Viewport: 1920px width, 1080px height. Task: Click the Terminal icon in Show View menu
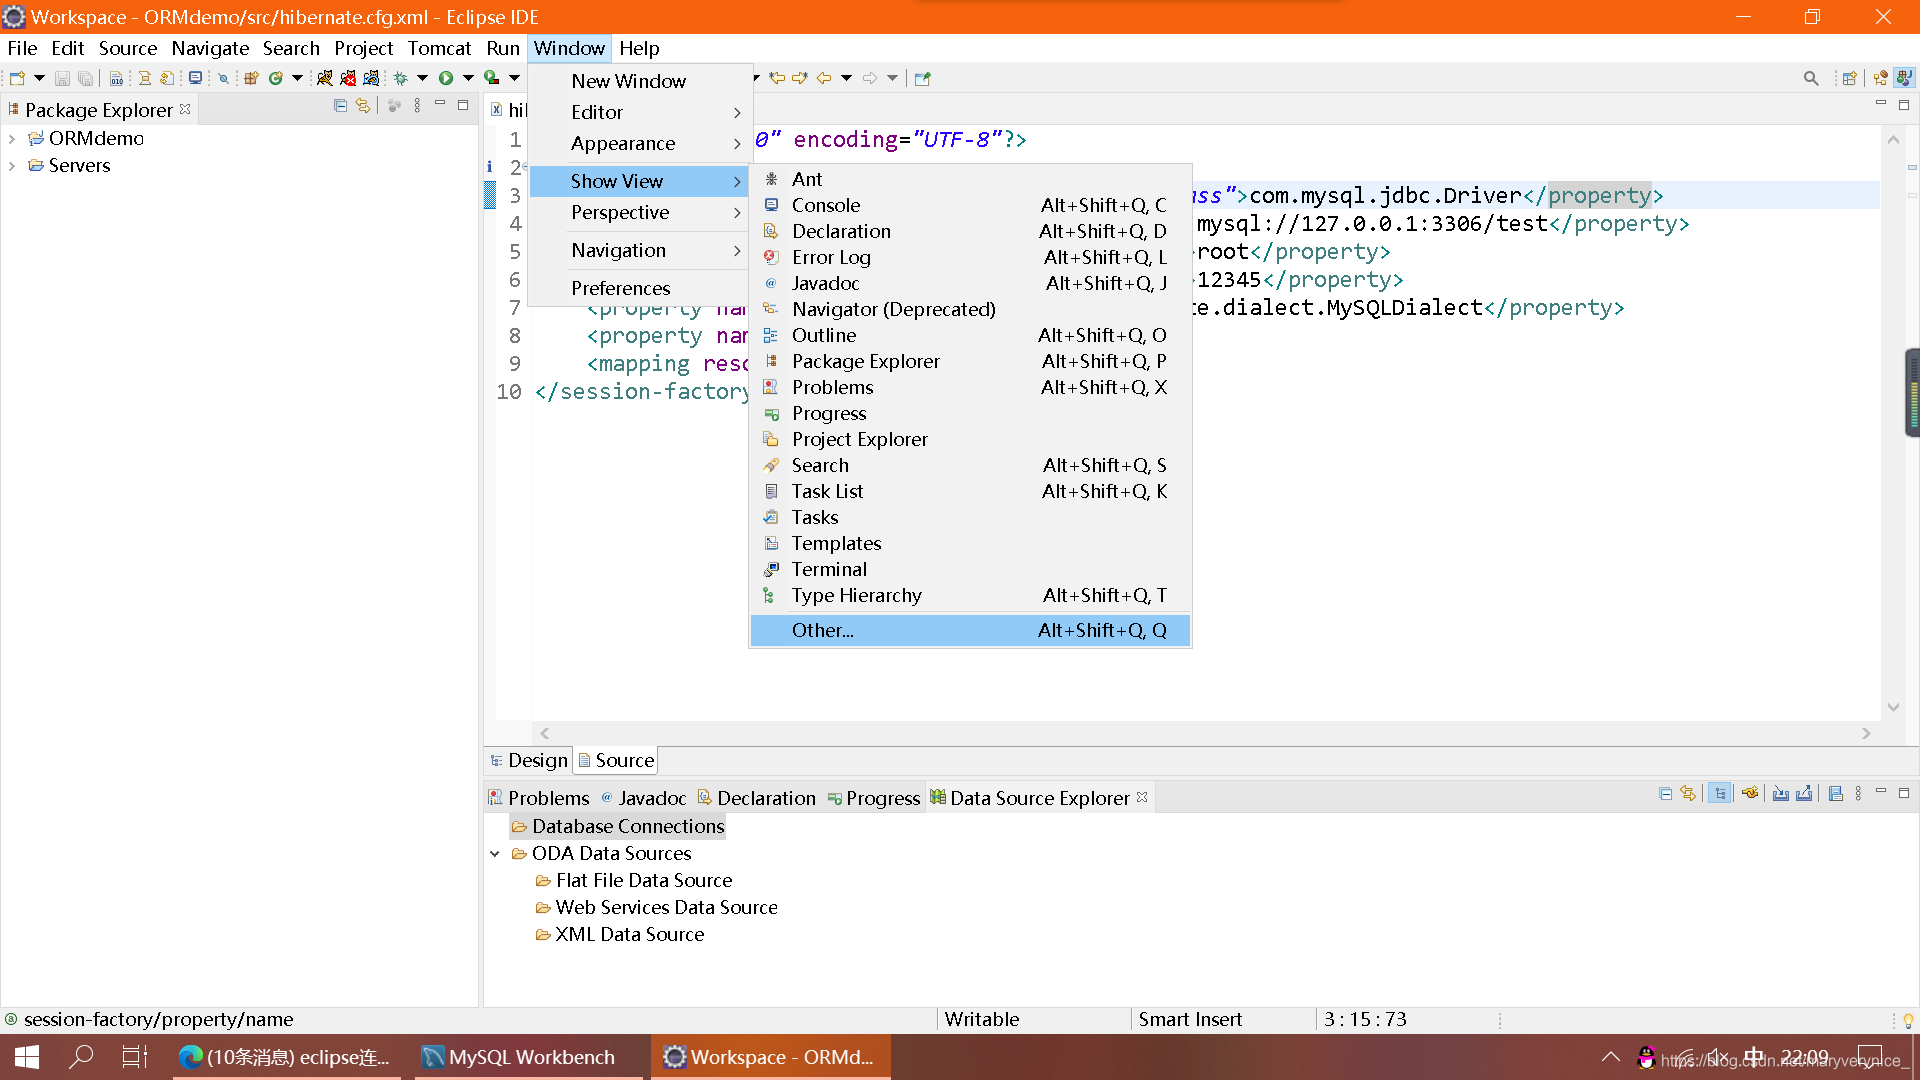[x=770, y=568]
